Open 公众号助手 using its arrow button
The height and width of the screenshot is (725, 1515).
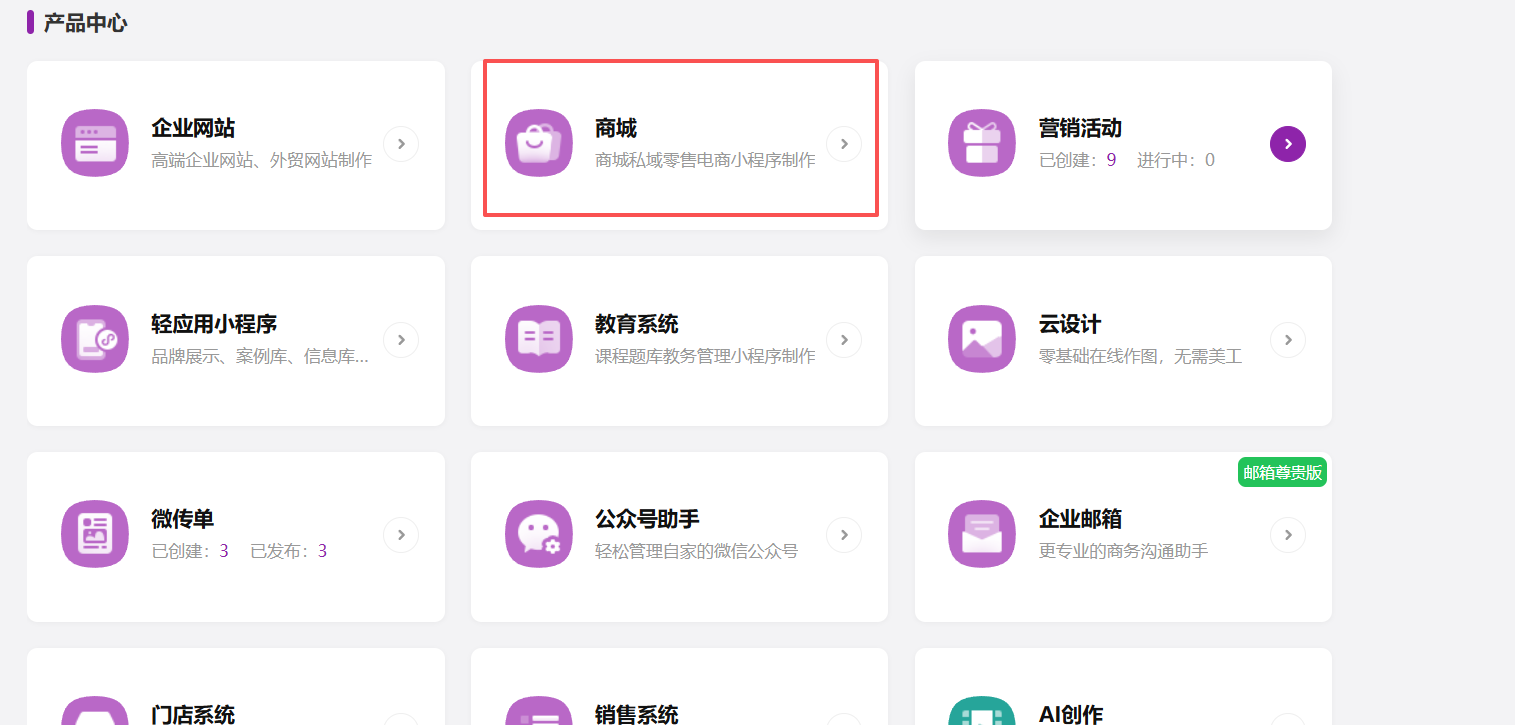(844, 535)
